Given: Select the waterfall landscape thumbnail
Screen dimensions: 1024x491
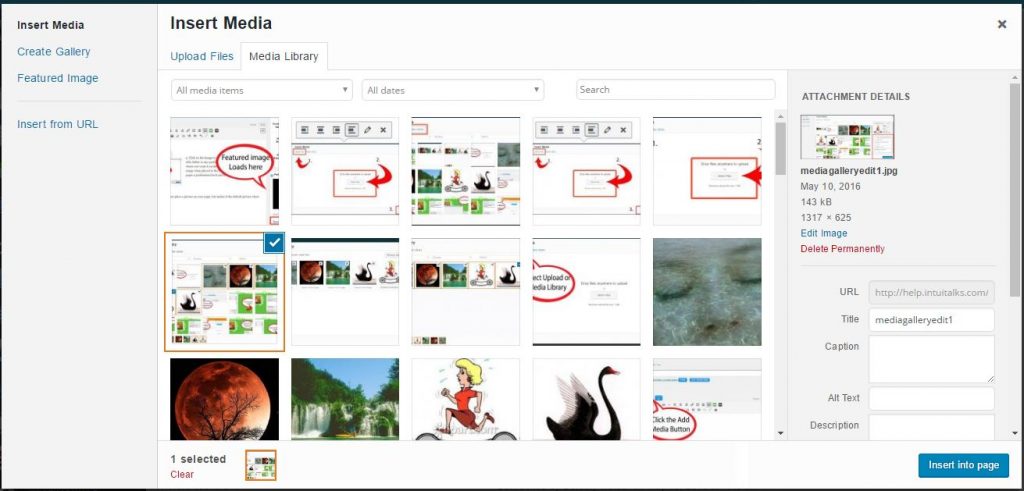Looking at the screenshot, I should point(345,399).
